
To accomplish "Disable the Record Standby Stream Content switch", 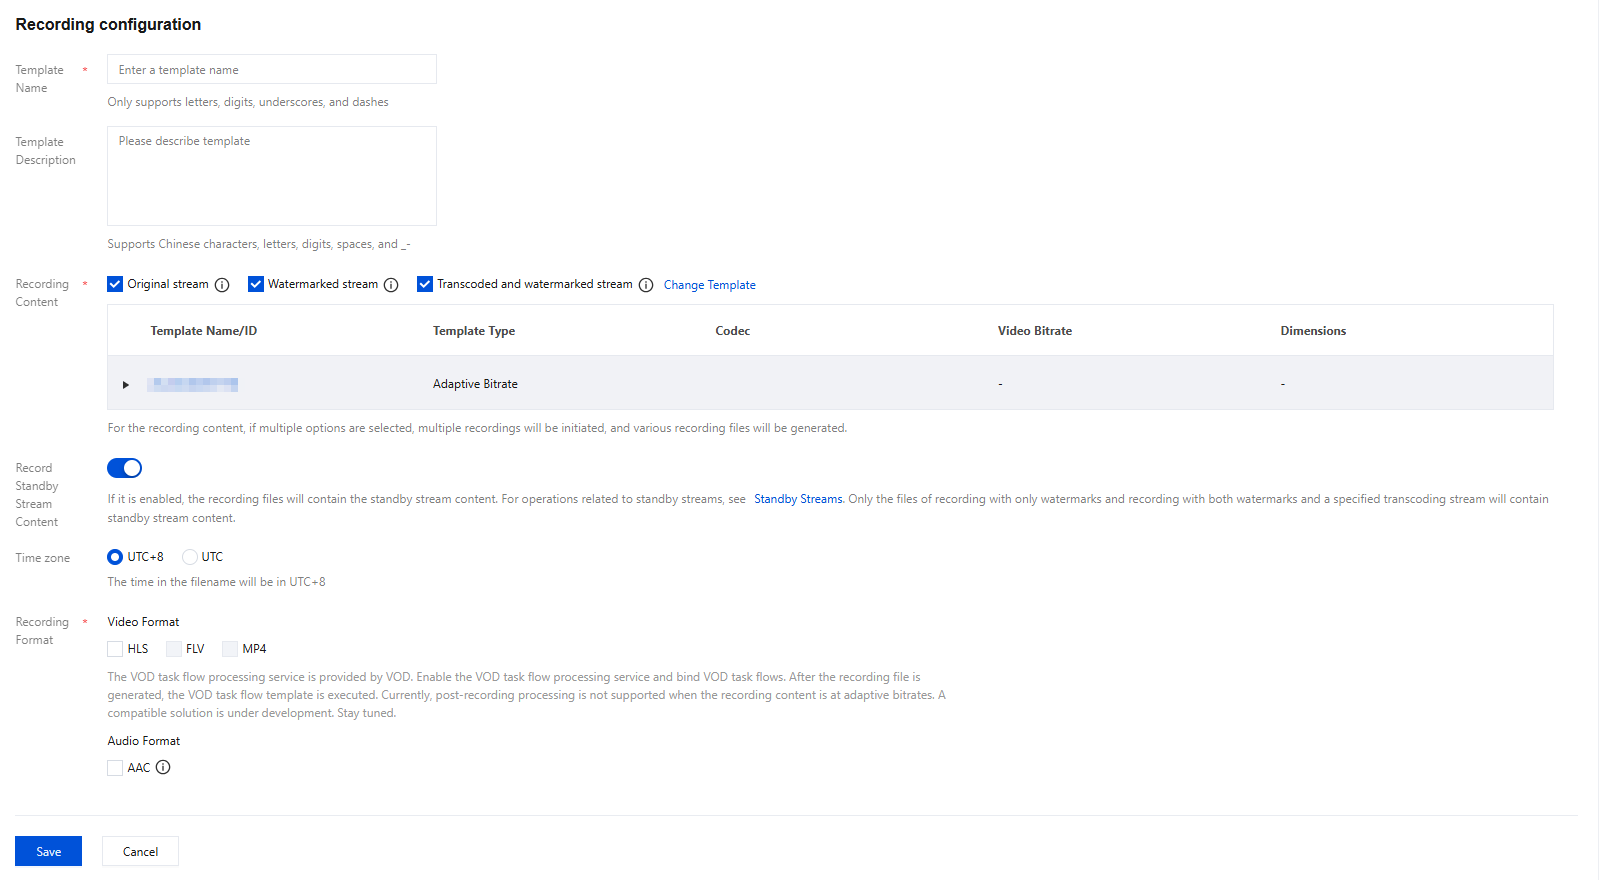I will pyautogui.click(x=125, y=468).
